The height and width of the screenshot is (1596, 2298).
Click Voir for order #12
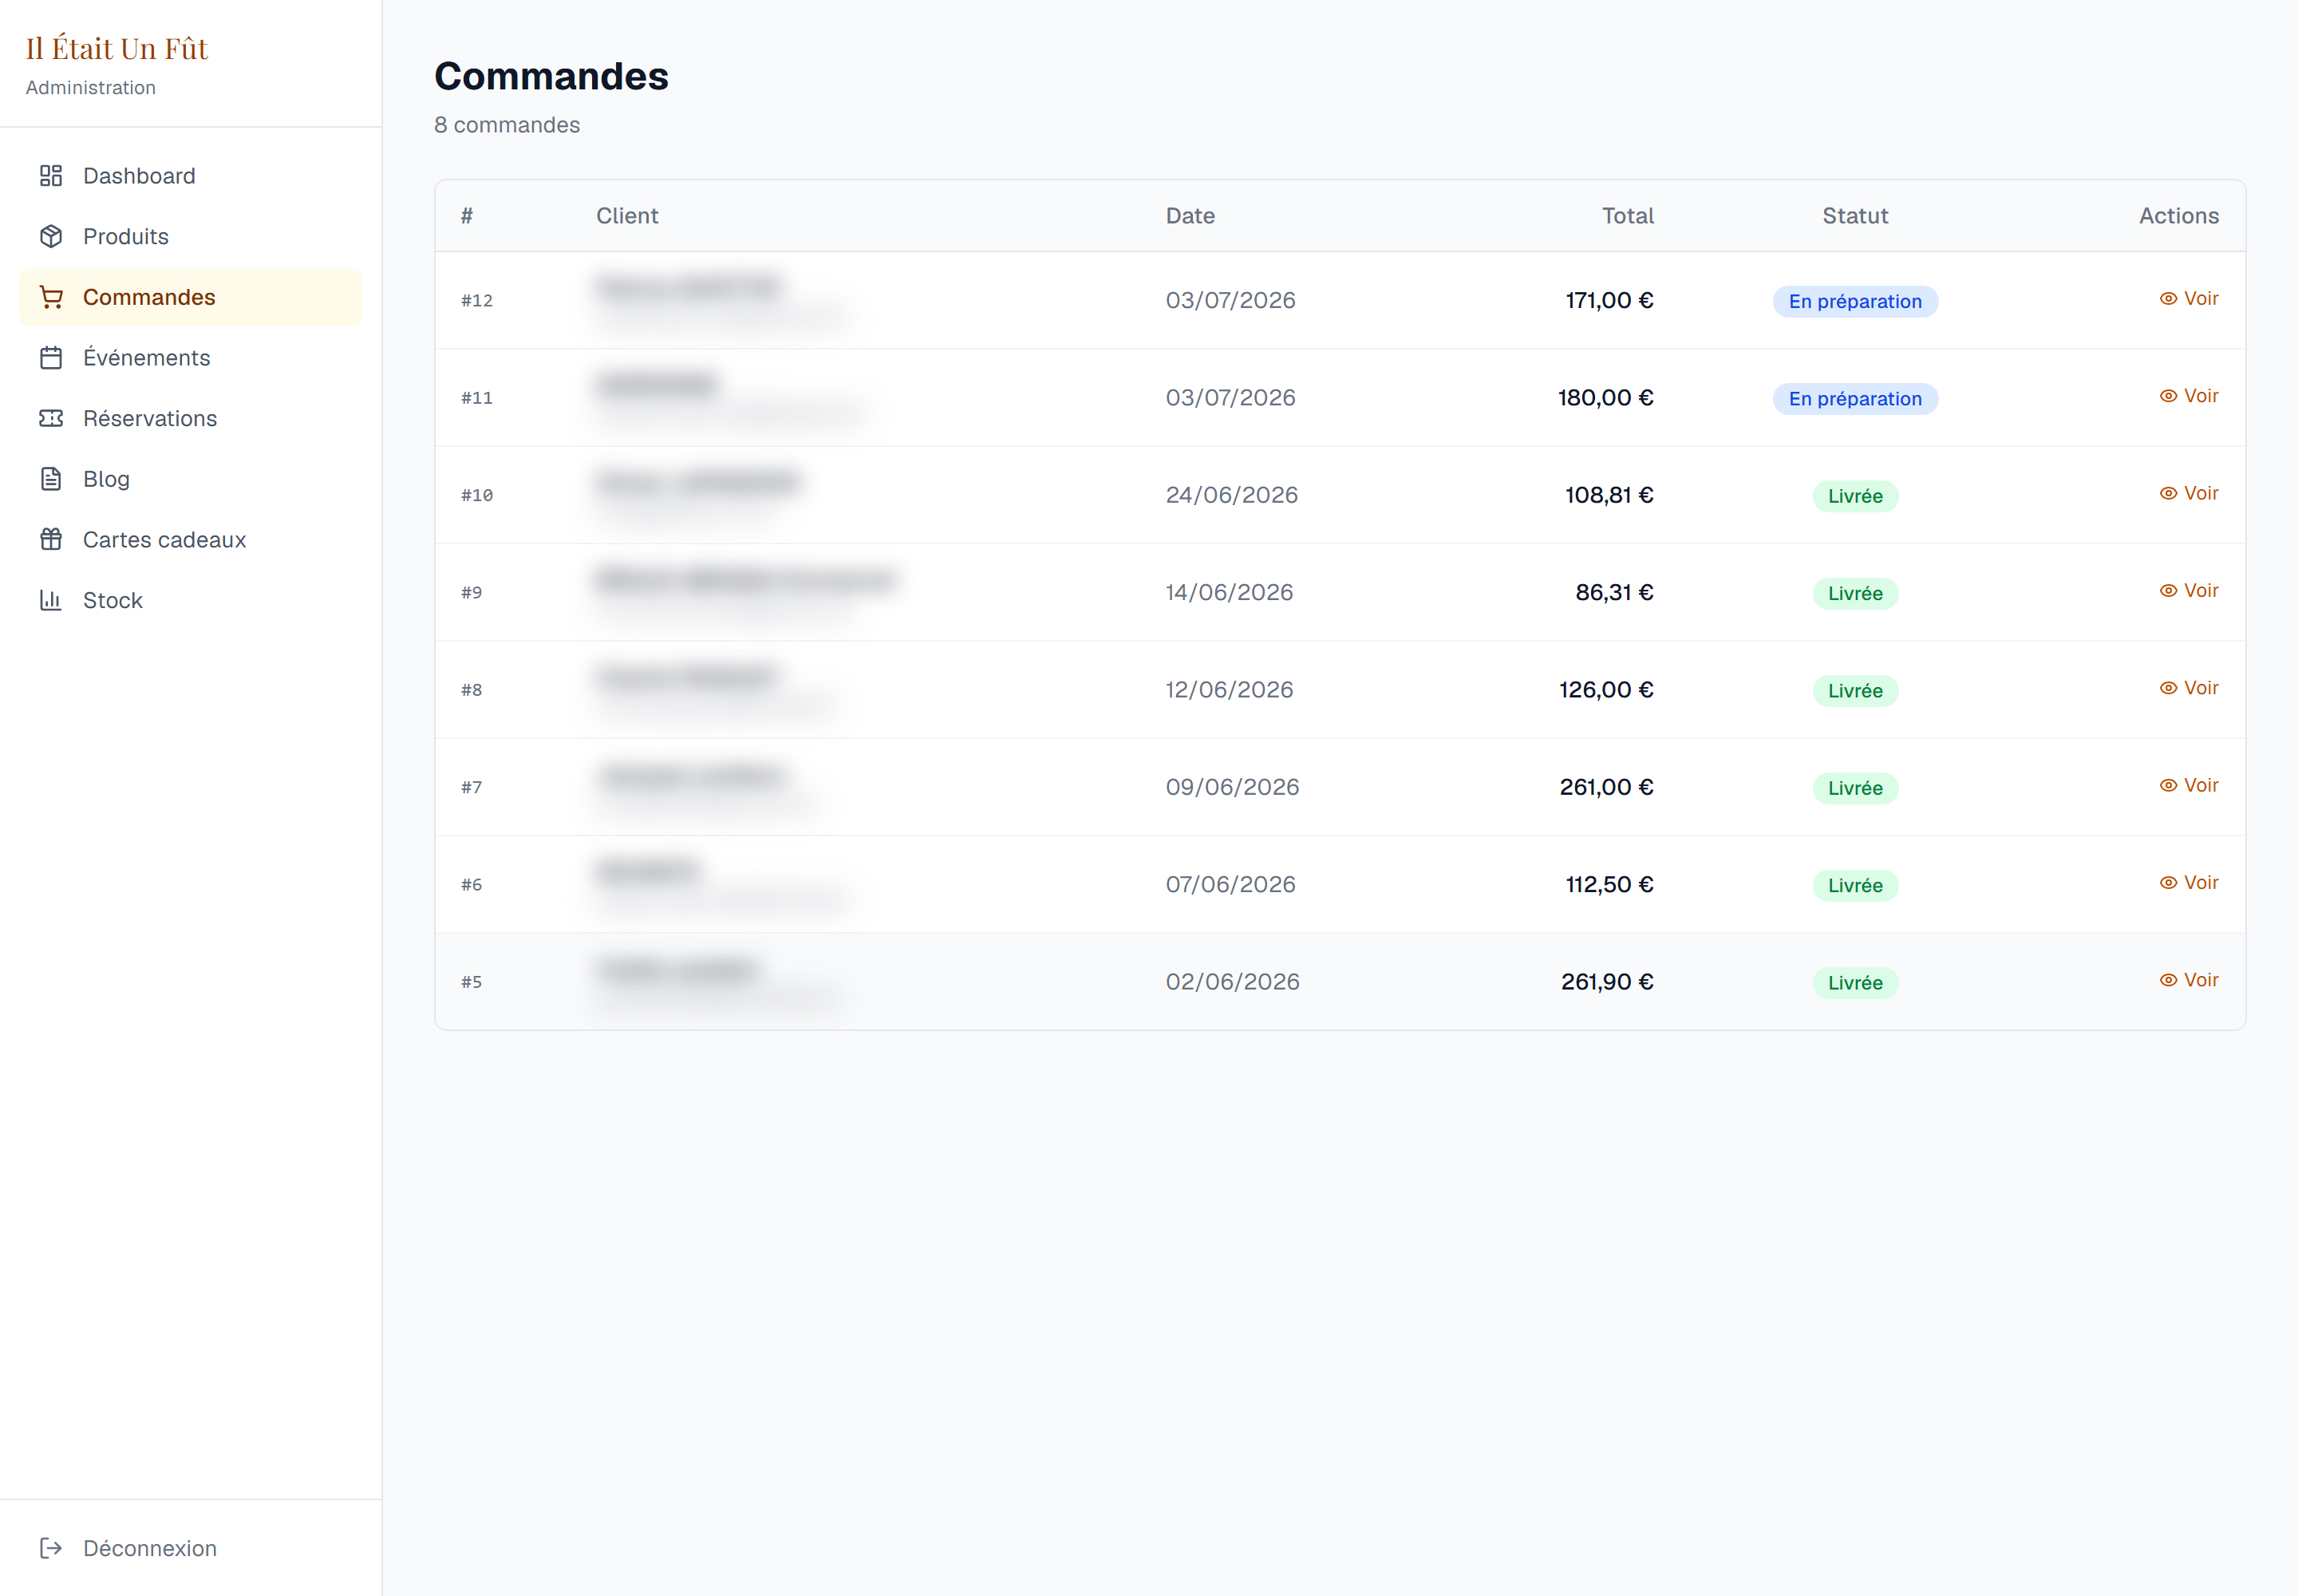point(2189,299)
